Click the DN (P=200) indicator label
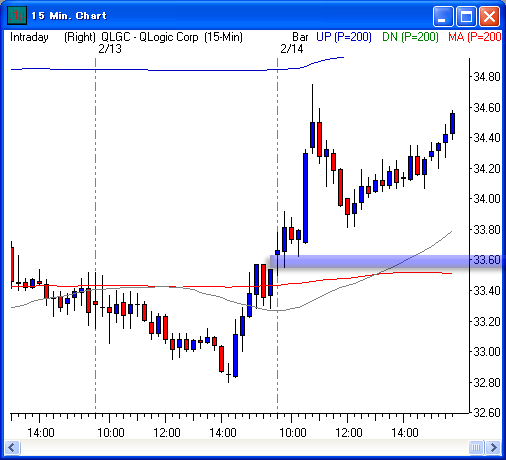 pyautogui.click(x=410, y=37)
